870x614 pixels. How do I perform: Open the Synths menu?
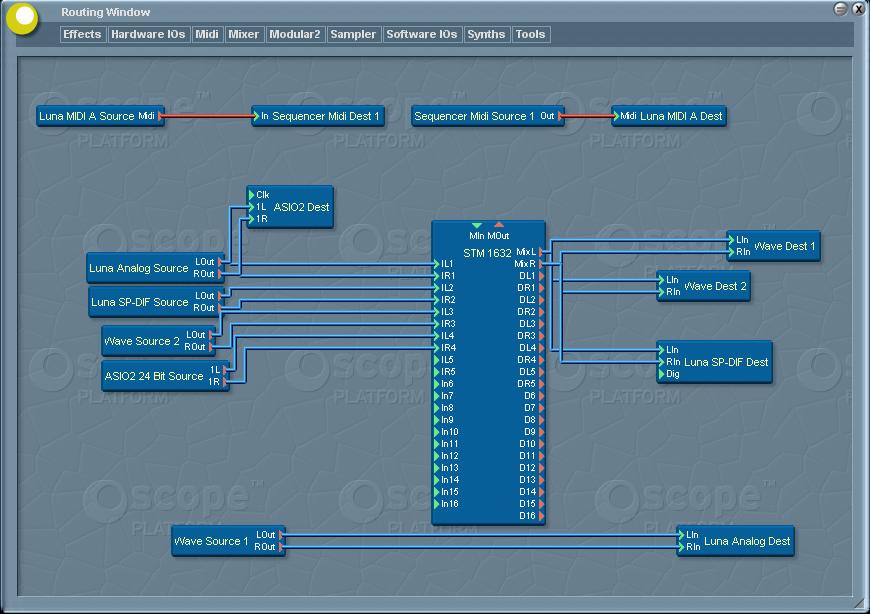point(486,34)
